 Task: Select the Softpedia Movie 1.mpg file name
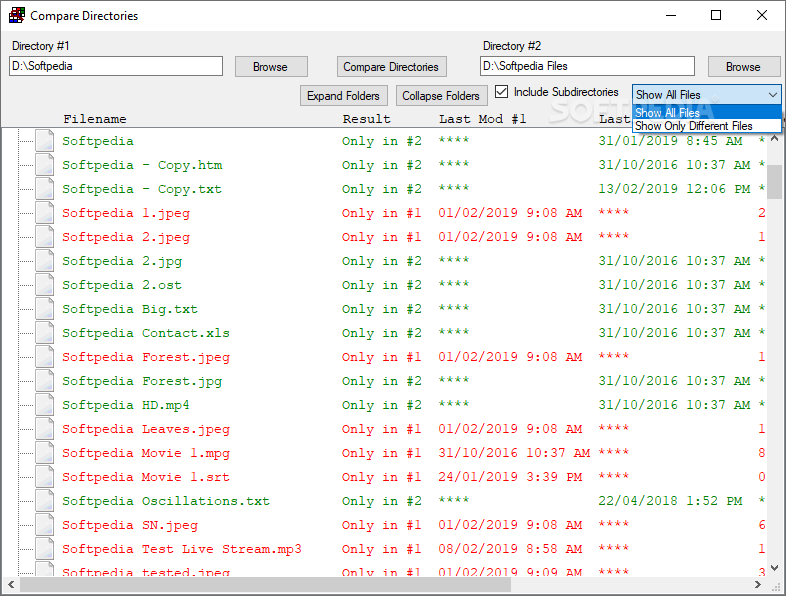(x=146, y=454)
